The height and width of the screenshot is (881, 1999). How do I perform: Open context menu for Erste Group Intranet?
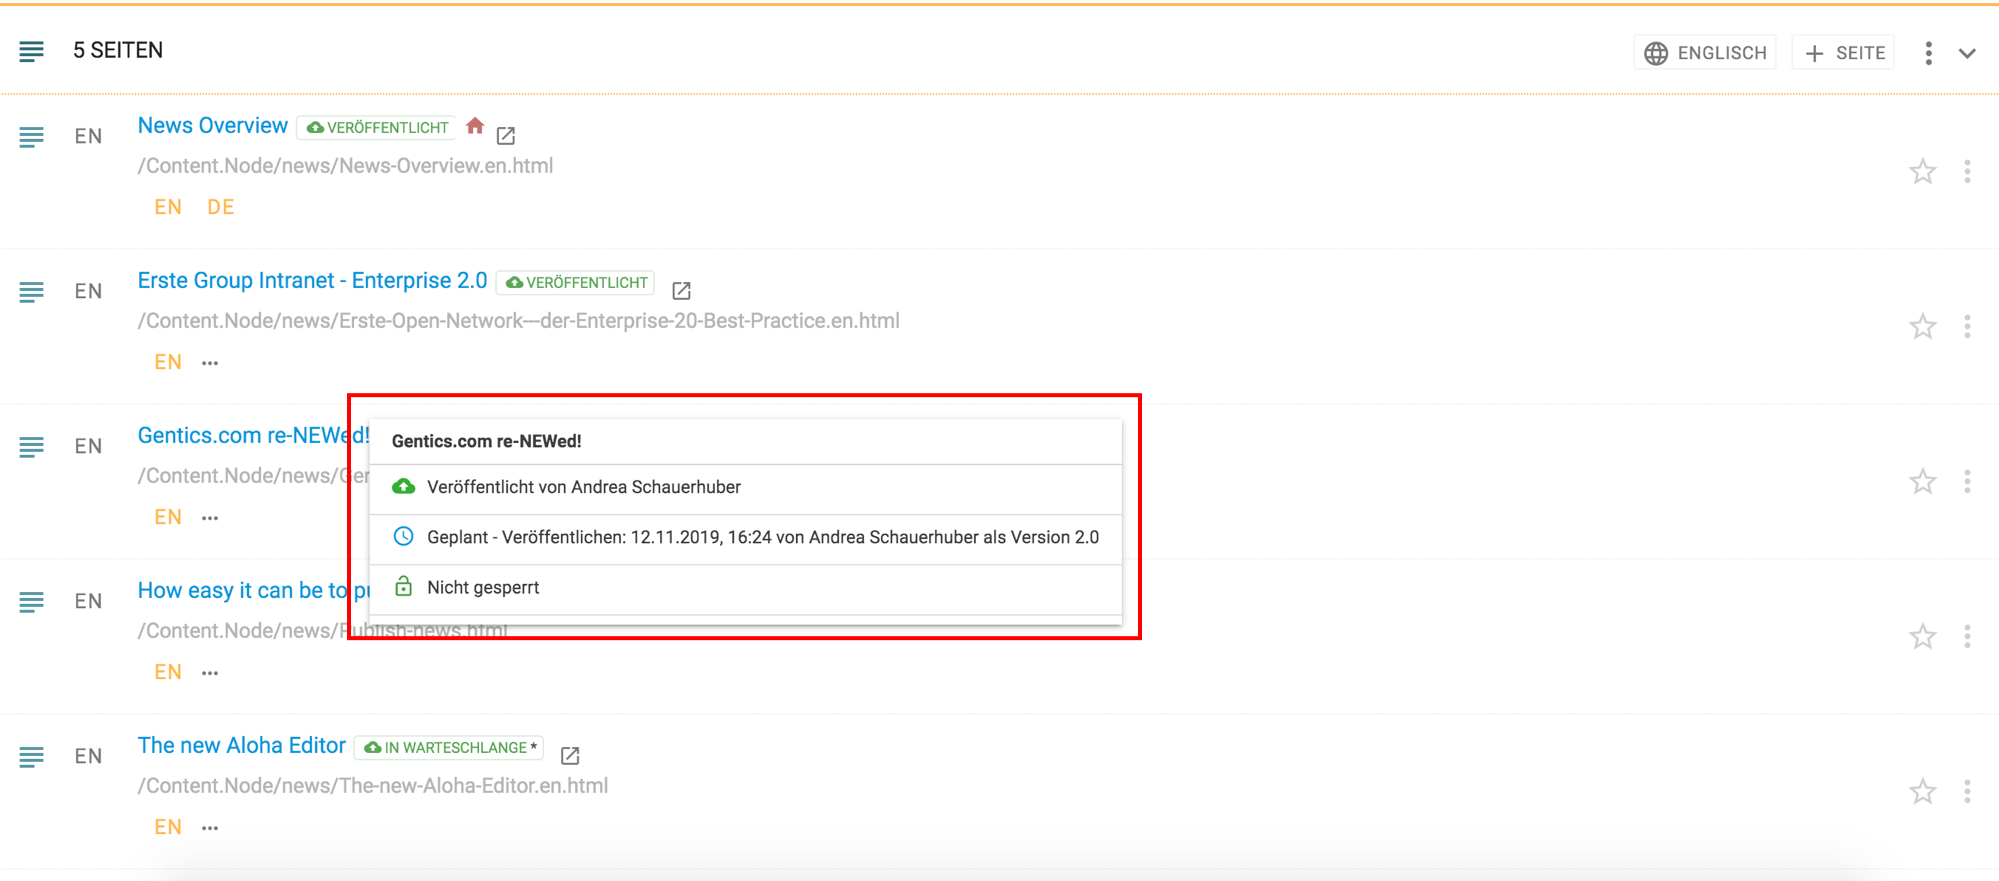pyautogui.click(x=1967, y=327)
